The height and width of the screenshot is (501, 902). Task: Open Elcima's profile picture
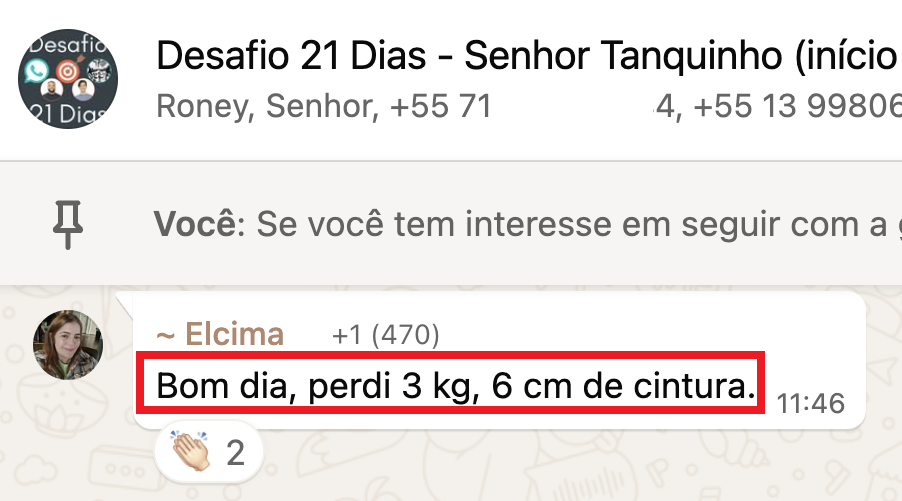click(68, 345)
